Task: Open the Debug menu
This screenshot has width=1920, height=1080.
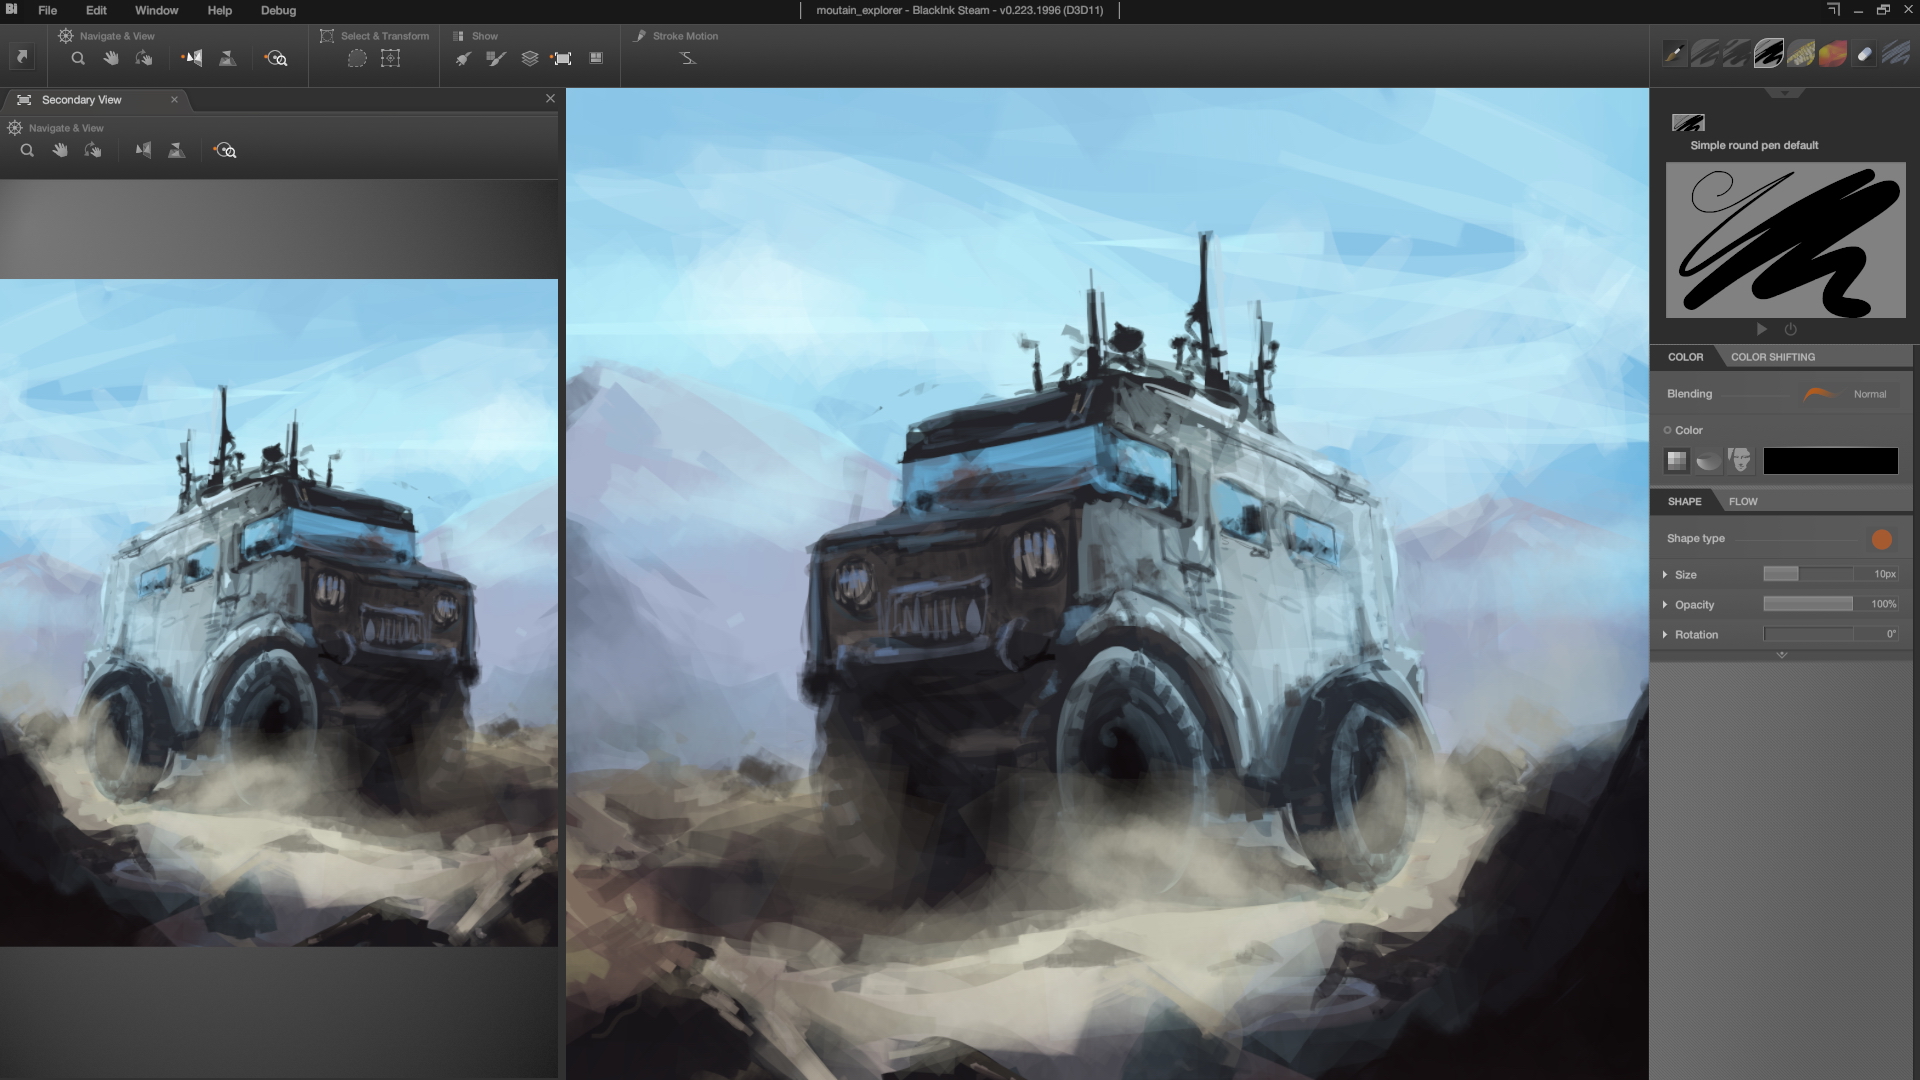Action: click(x=278, y=10)
